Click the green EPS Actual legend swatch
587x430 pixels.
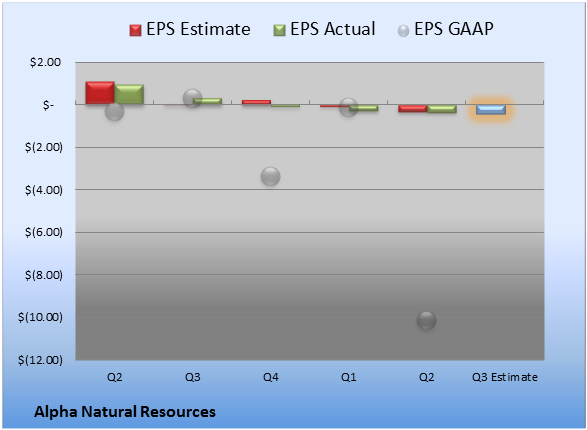(x=279, y=30)
